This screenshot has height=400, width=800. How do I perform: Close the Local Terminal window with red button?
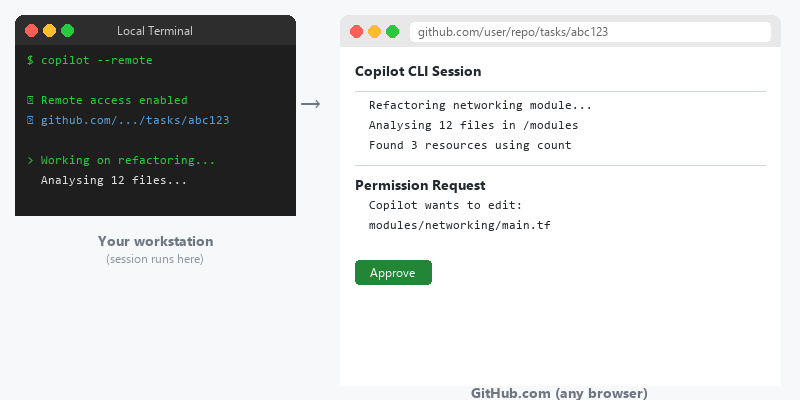pos(32,31)
